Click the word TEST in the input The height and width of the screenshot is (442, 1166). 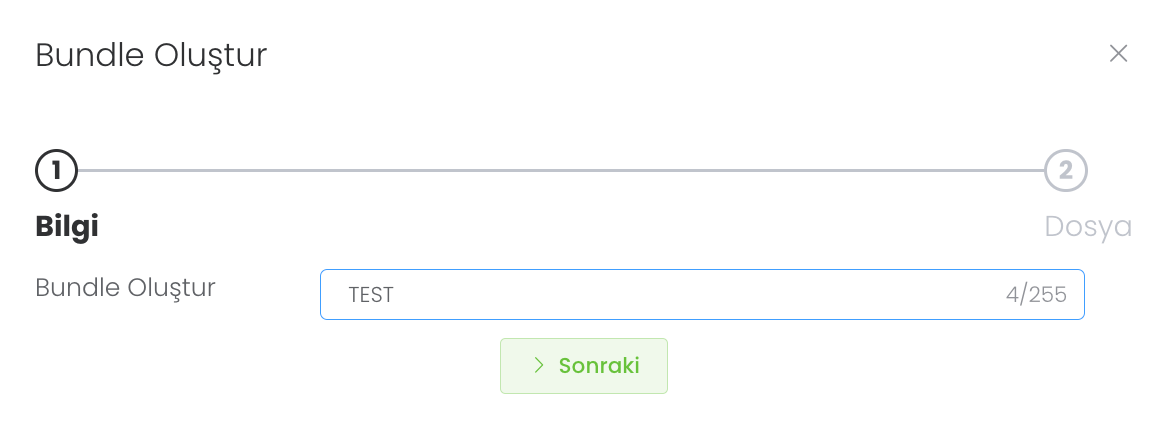tap(371, 295)
